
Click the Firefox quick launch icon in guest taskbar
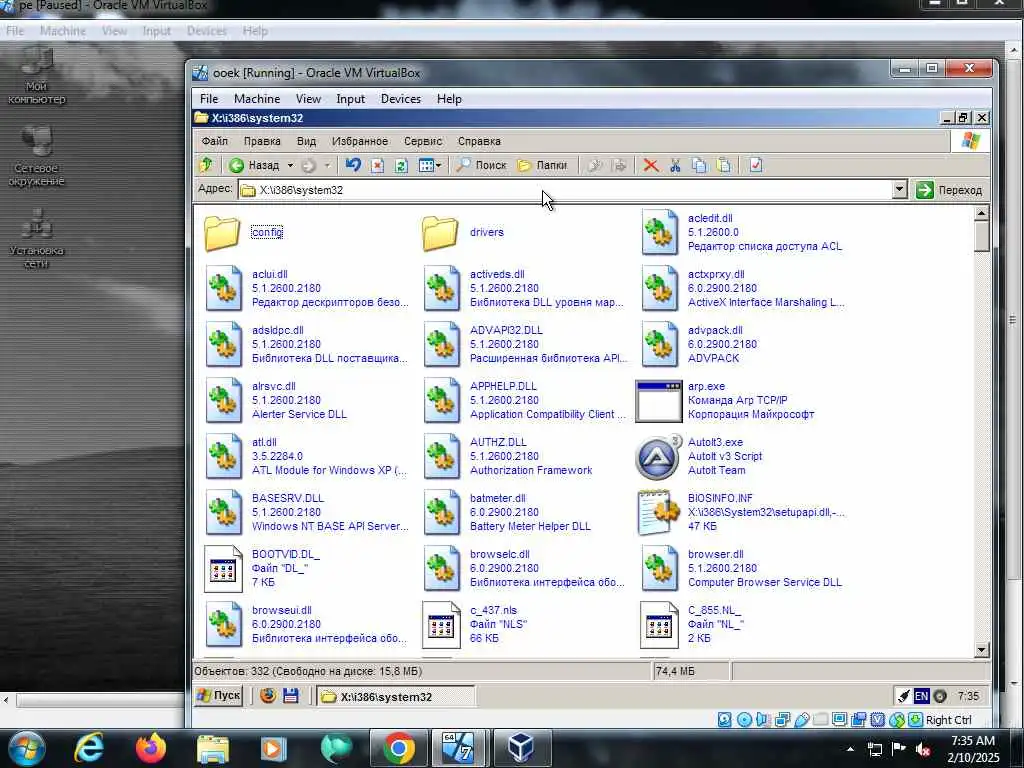pyautogui.click(x=268, y=696)
